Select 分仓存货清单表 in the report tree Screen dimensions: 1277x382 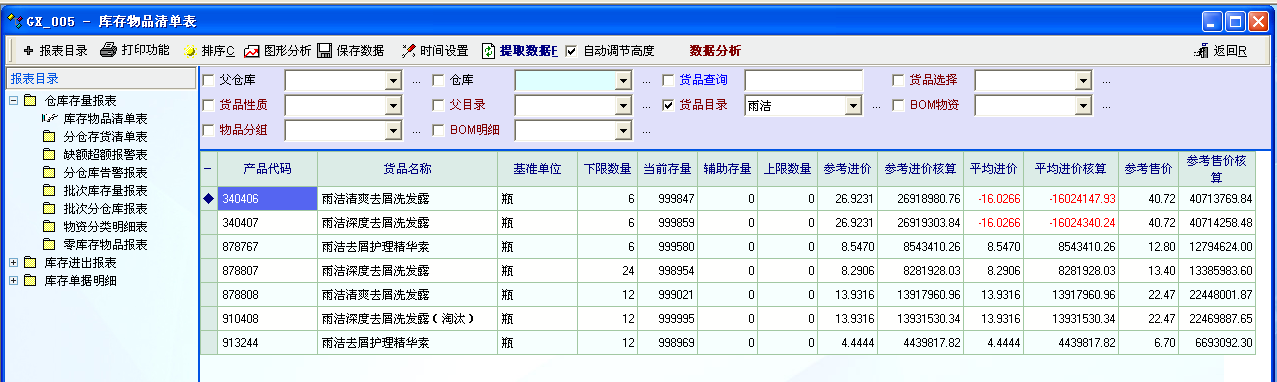coord(105,137)
